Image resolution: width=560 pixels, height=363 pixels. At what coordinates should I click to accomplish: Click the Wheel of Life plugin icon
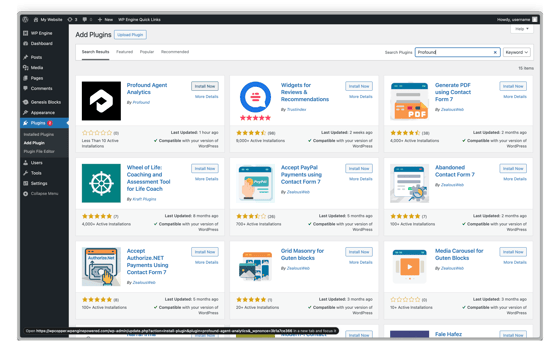pyautogui.click(x=101, y=183)
